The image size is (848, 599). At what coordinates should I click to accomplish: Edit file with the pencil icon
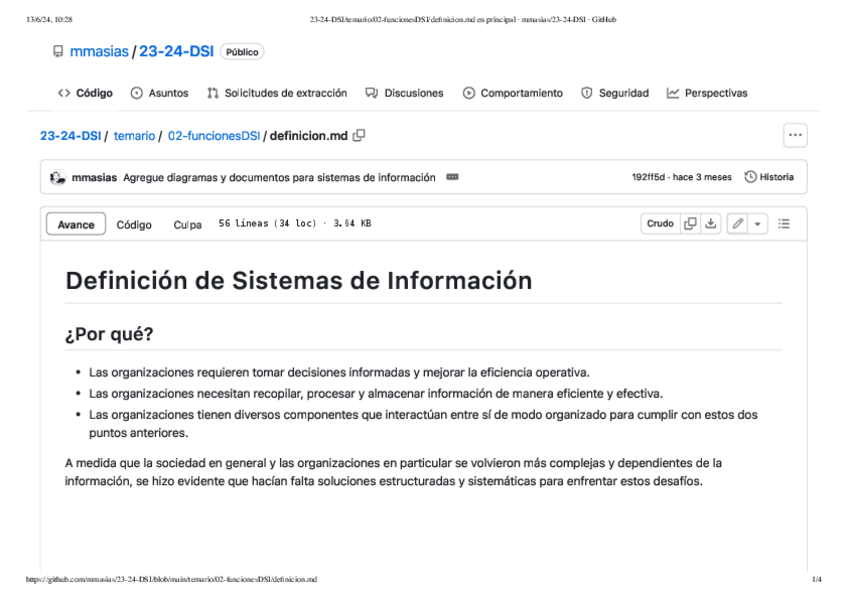pos(737,224)
